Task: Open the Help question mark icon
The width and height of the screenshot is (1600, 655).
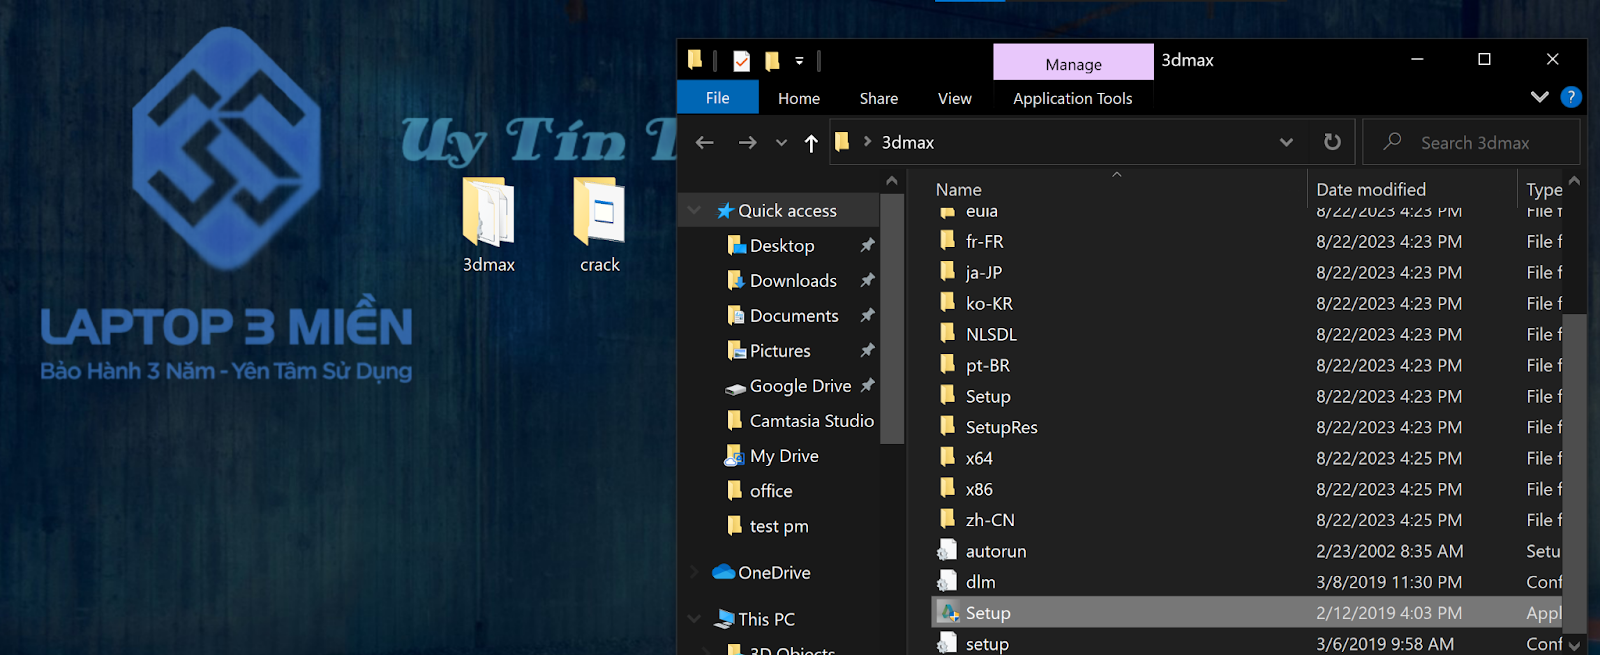Action: coord(1571,97)
